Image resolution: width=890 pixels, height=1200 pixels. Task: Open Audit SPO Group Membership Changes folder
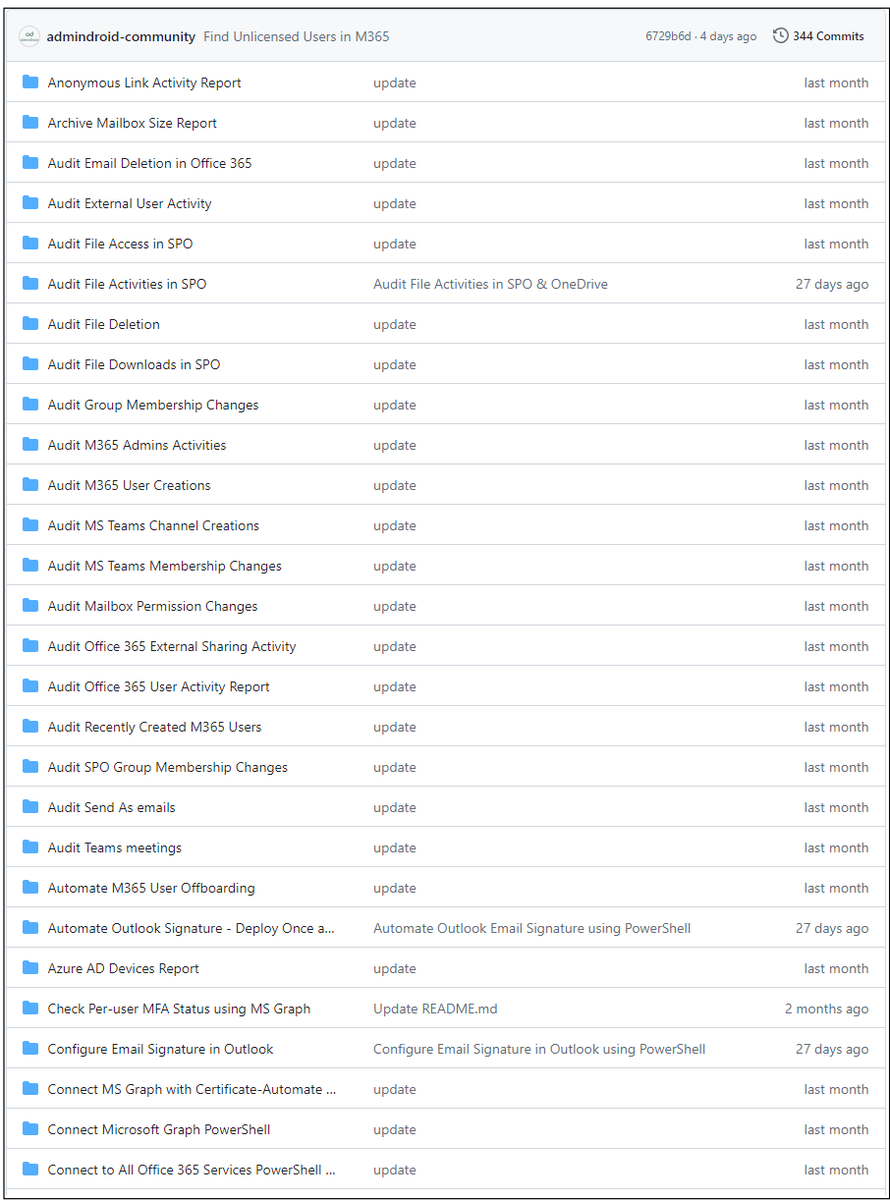pos(168,767)
